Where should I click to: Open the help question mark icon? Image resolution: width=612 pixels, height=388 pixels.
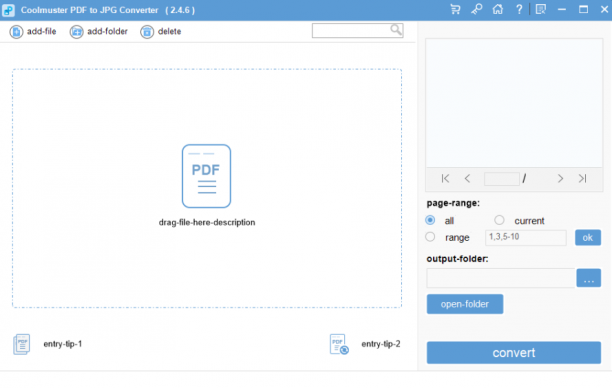[x=519, y=9]
